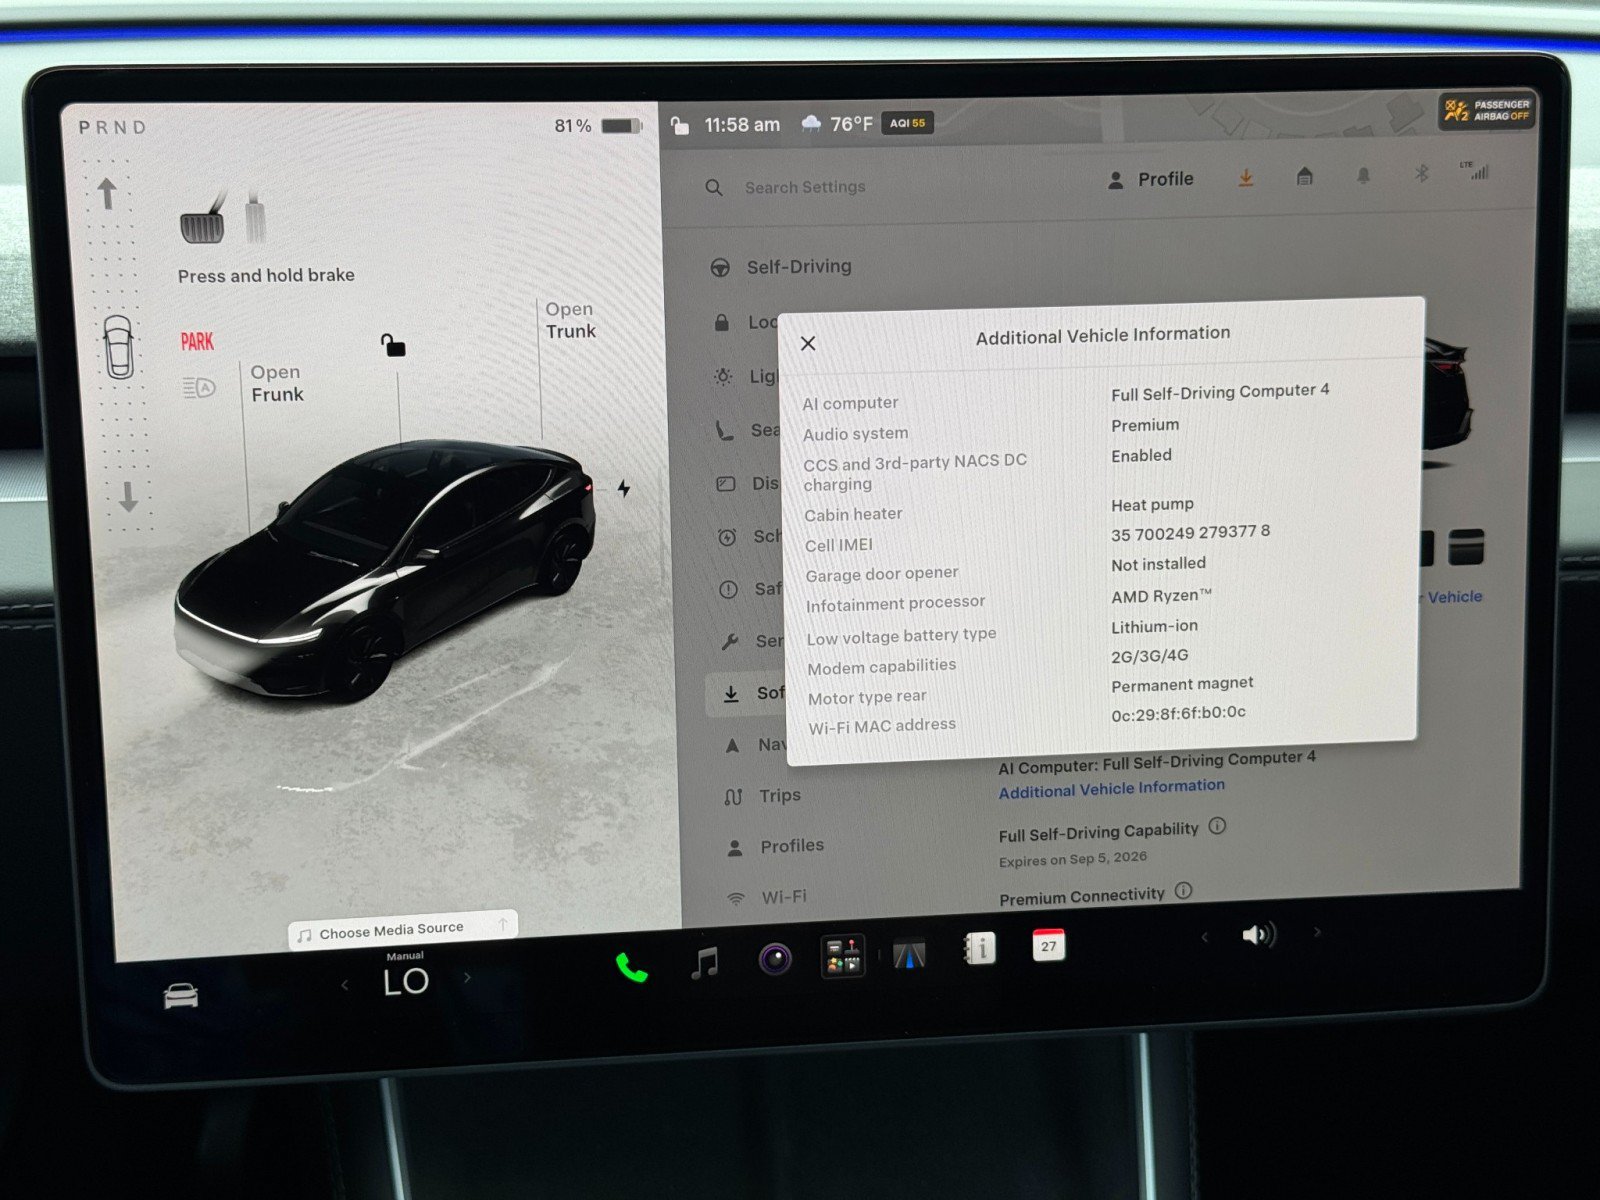Open Self-Driving settings
Viewport: 1600px width, 1200px height.
pyautogui.click(x=782, y=267)
